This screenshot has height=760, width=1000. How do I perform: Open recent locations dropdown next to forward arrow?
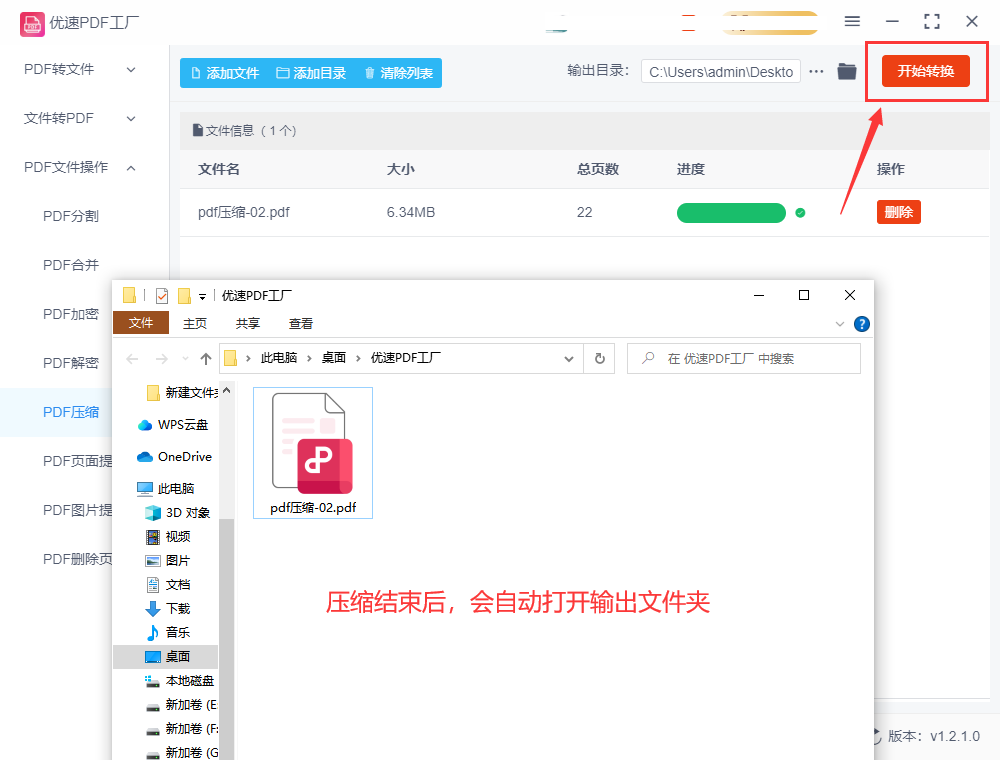(185, 359)
